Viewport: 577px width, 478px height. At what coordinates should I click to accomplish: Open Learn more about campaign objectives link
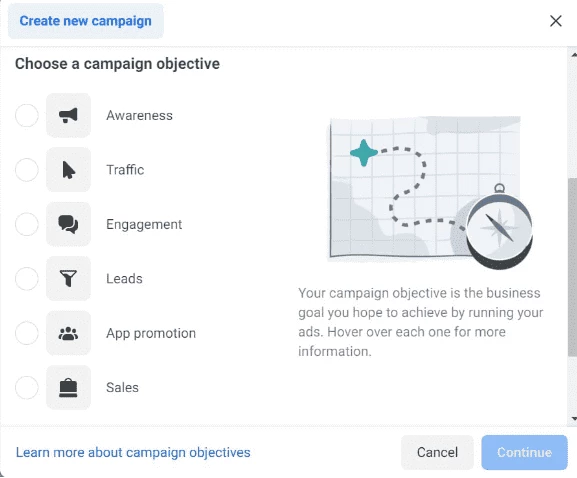[133, 452]
